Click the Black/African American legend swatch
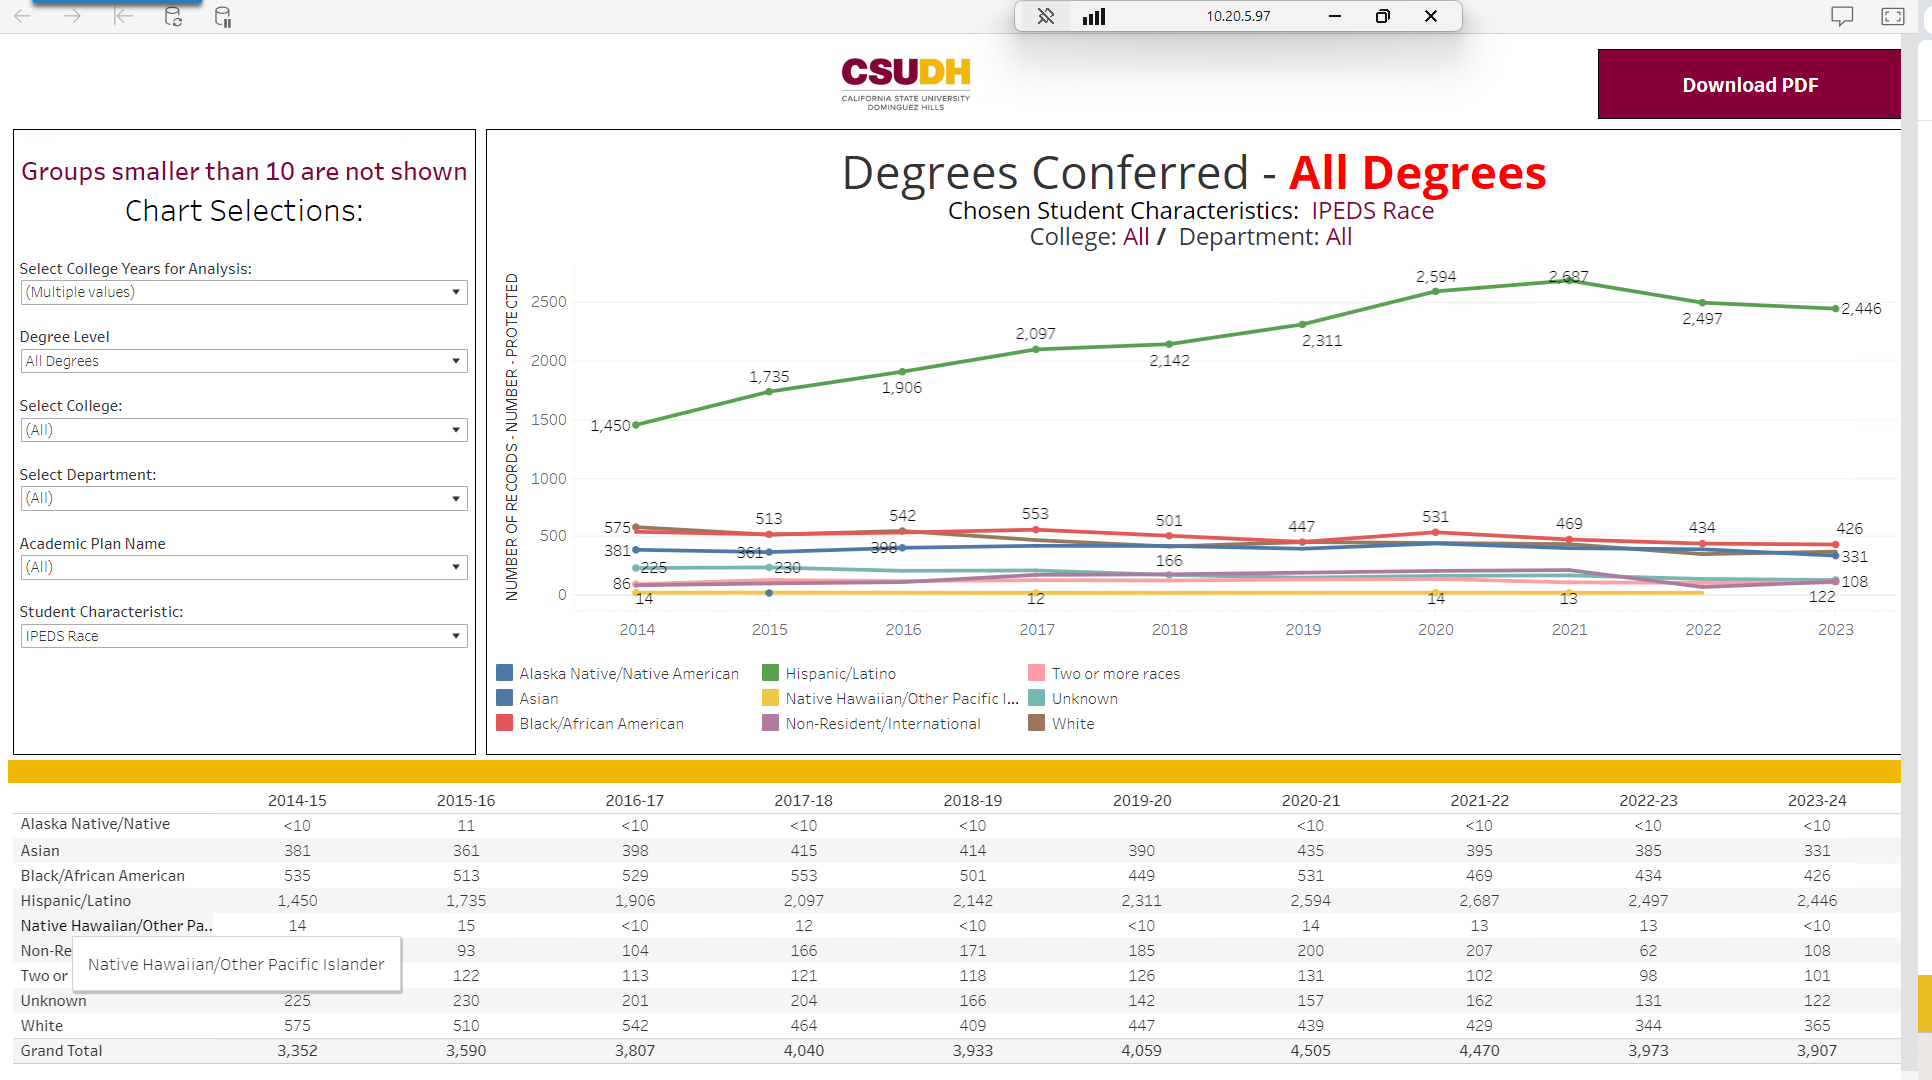The height and width of the screenshot is (1080, 1932). point(505,723)
